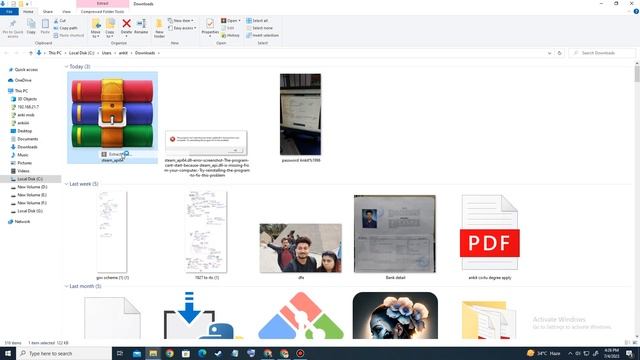Open the Compressed Folder Tools tab
Viewport: 640px width, 360px height.
pos(102,12)
